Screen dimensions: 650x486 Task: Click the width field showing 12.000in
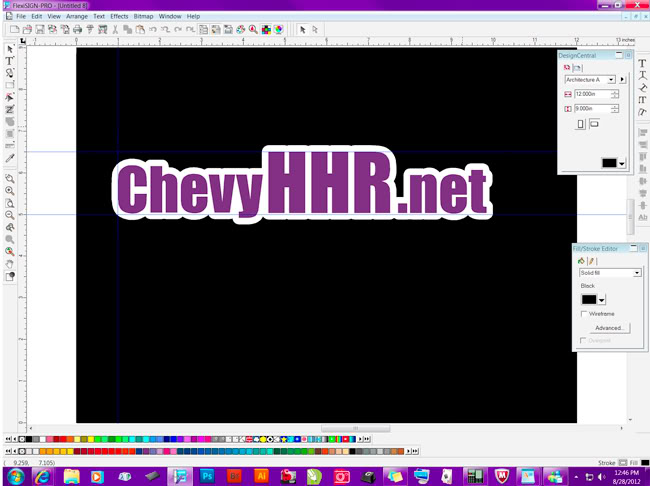[x=592, y=94]
